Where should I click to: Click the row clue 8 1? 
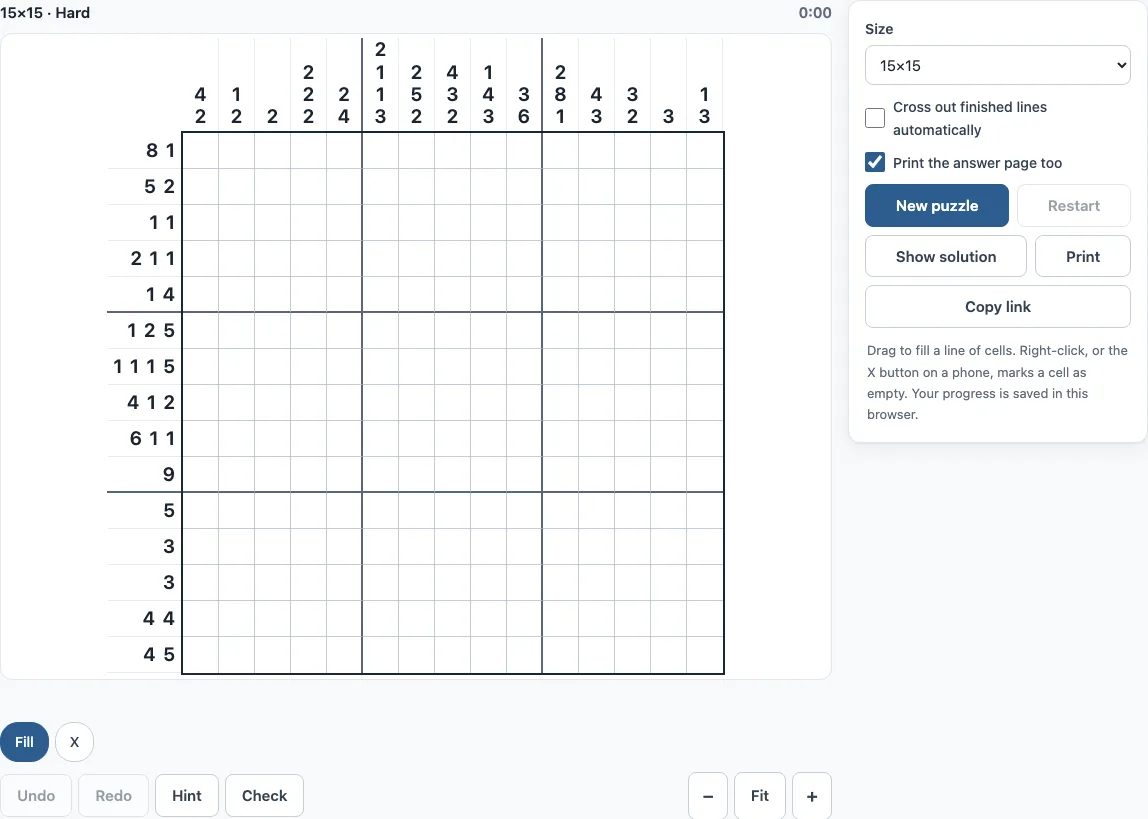click(x=160, y=150)
